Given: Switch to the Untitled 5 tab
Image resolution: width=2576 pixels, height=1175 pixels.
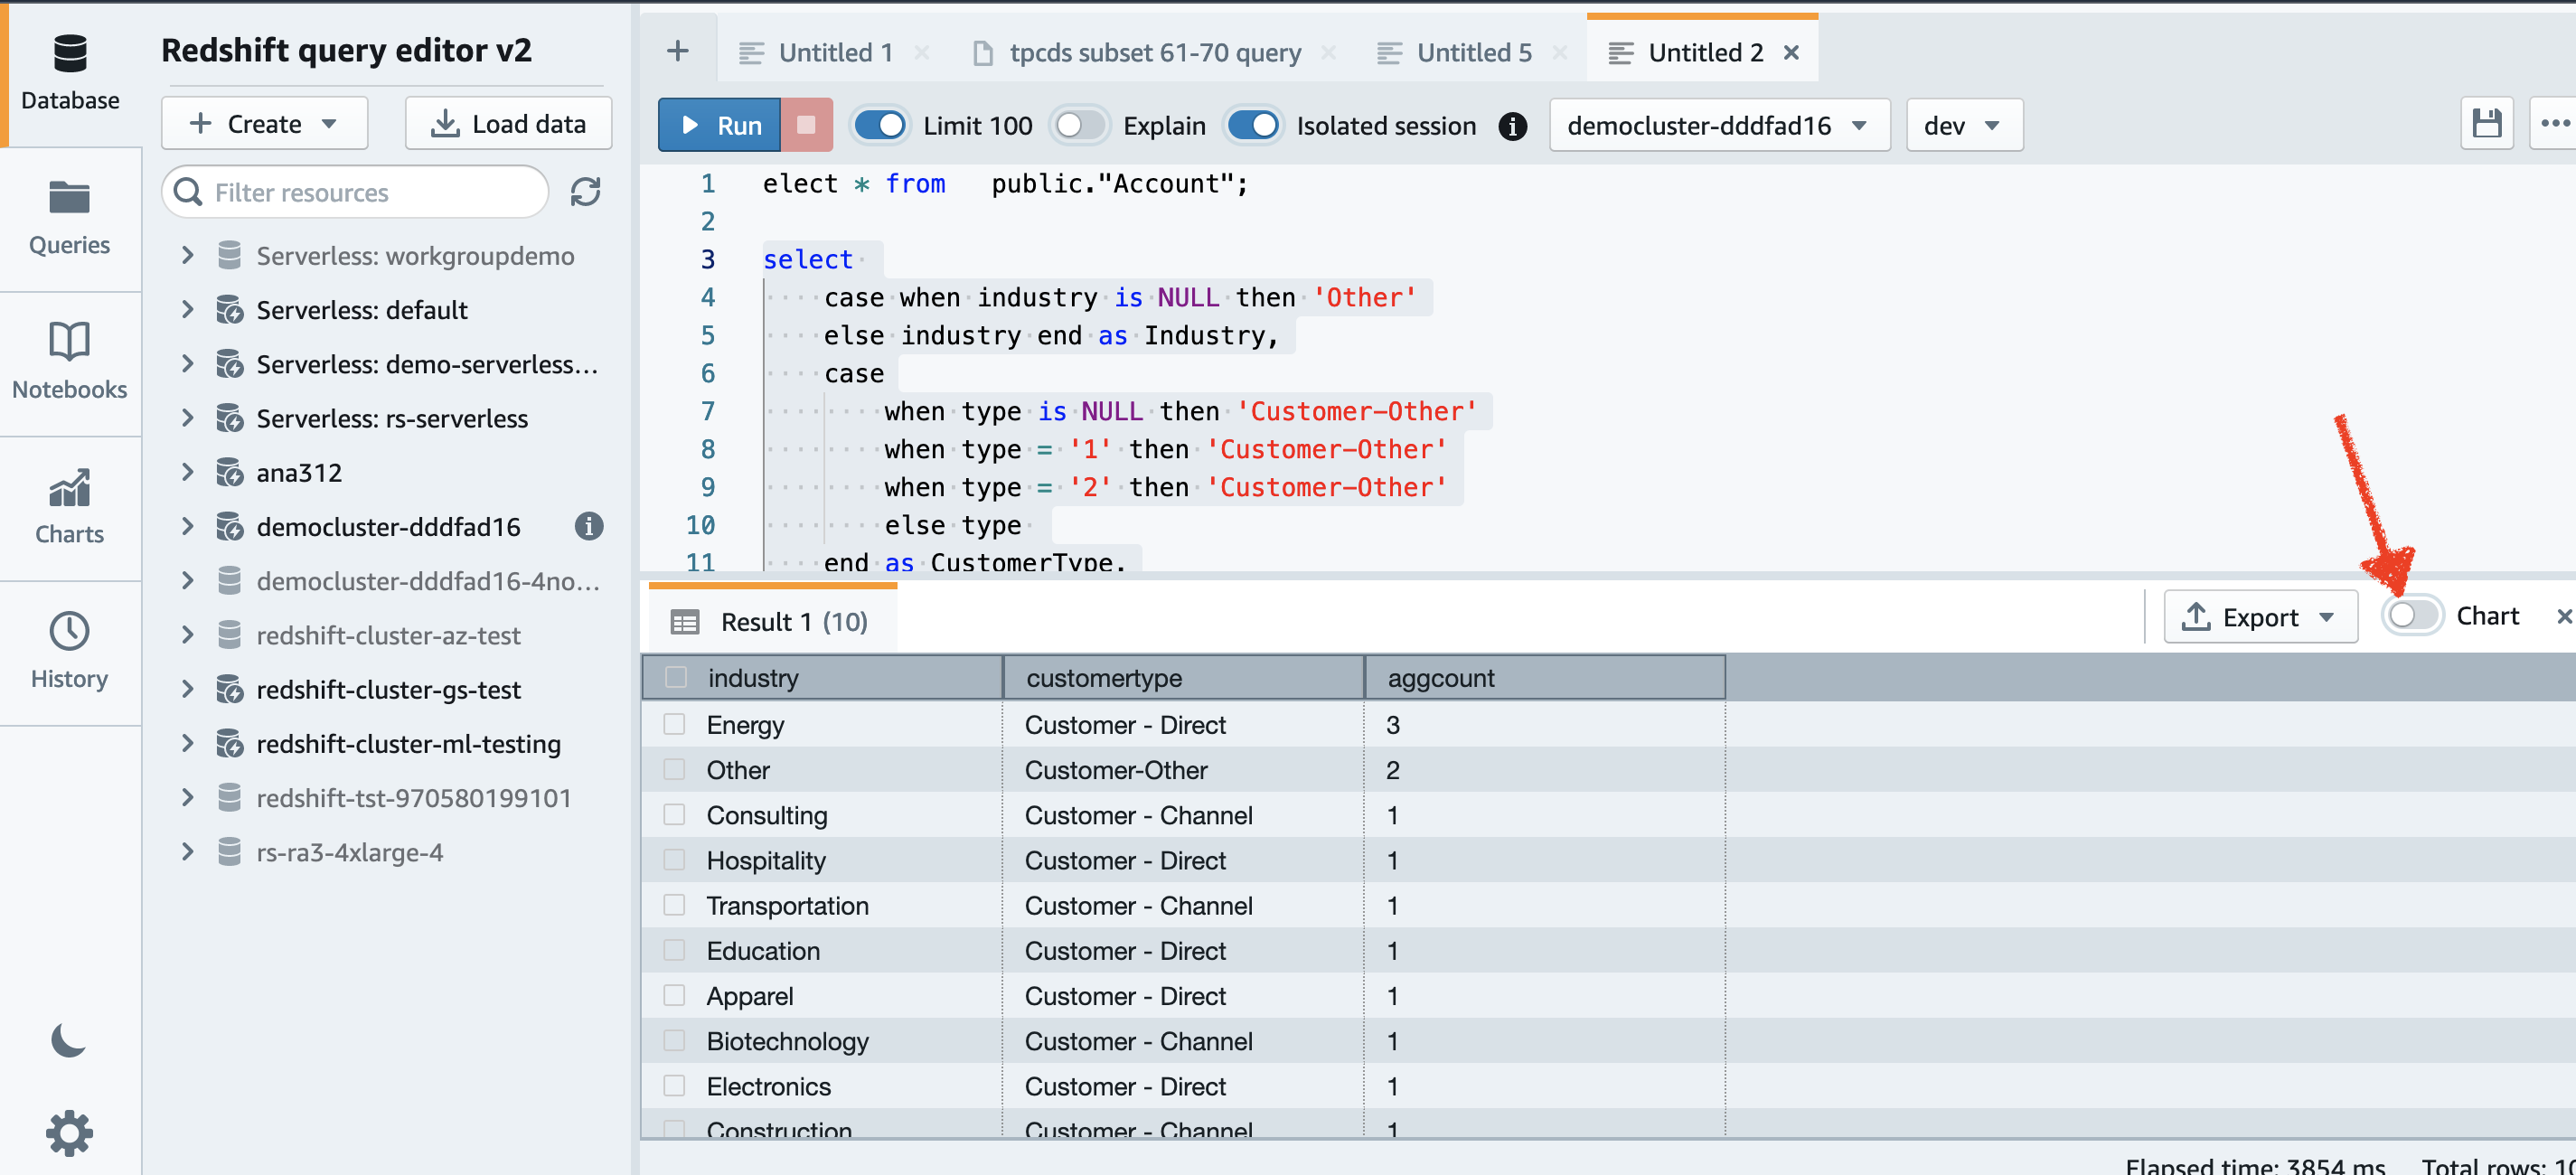Looking at the screenshot, I should click(1473, 52).
